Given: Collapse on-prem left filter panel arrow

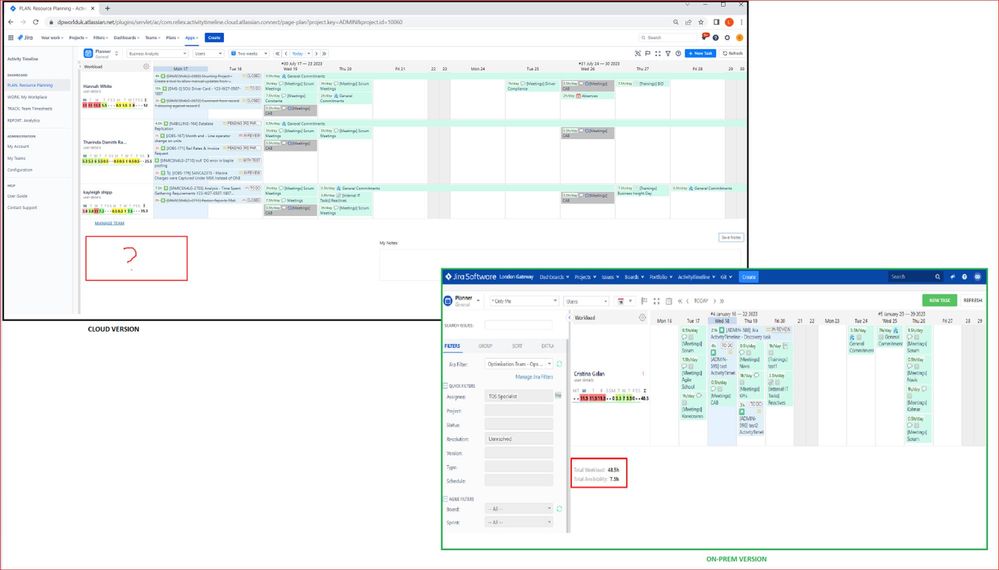Looking at the screenshot, I should coord(570,317).
